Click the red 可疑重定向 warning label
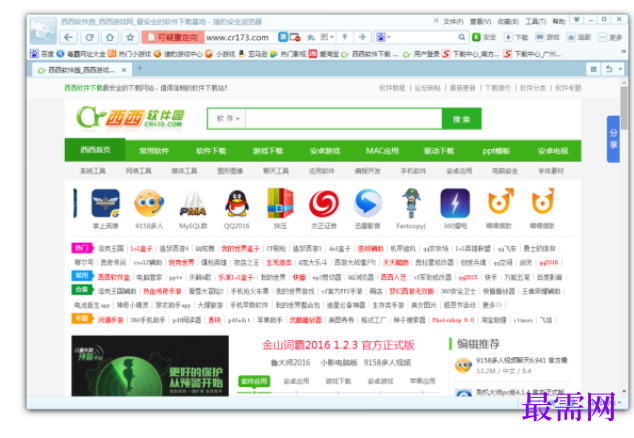Screen dimensions: 634x438 (173, 37)
